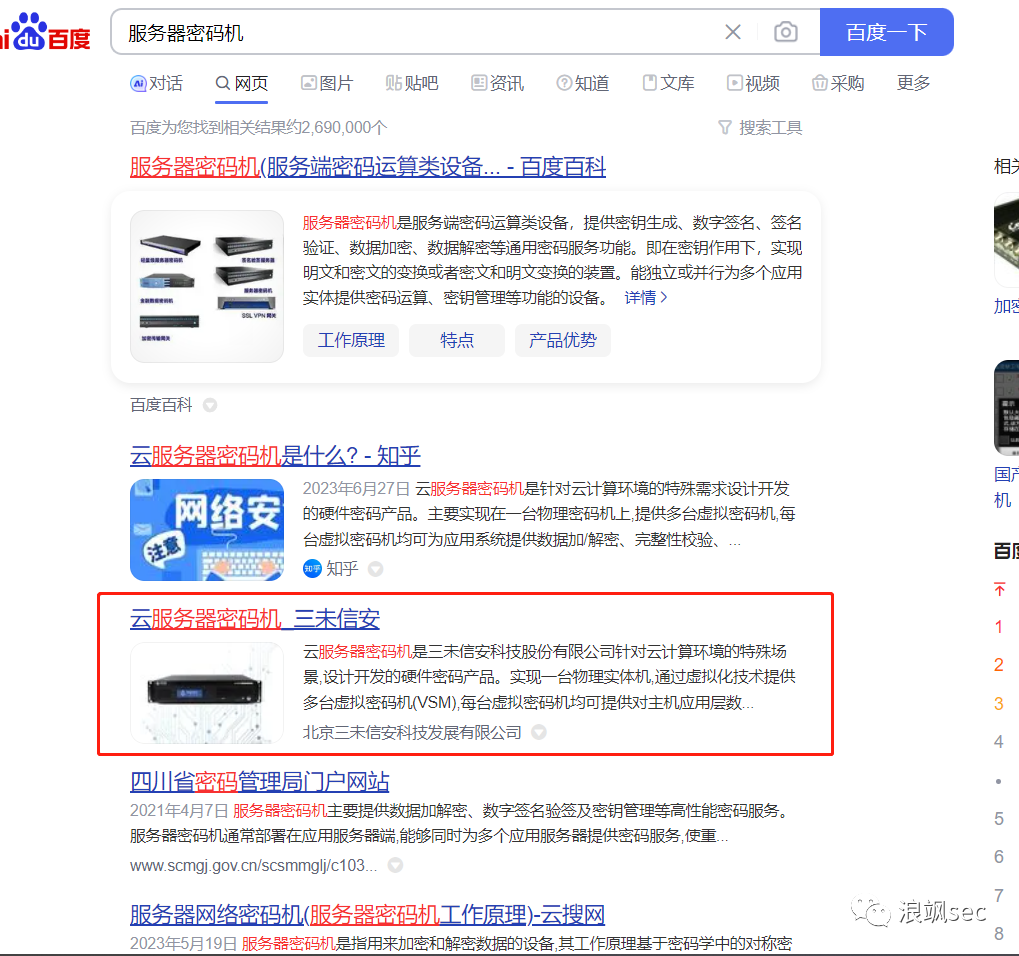Open image search via the camera icon
The height and width of the screenshot is (956, 1019).
[786, 32]
